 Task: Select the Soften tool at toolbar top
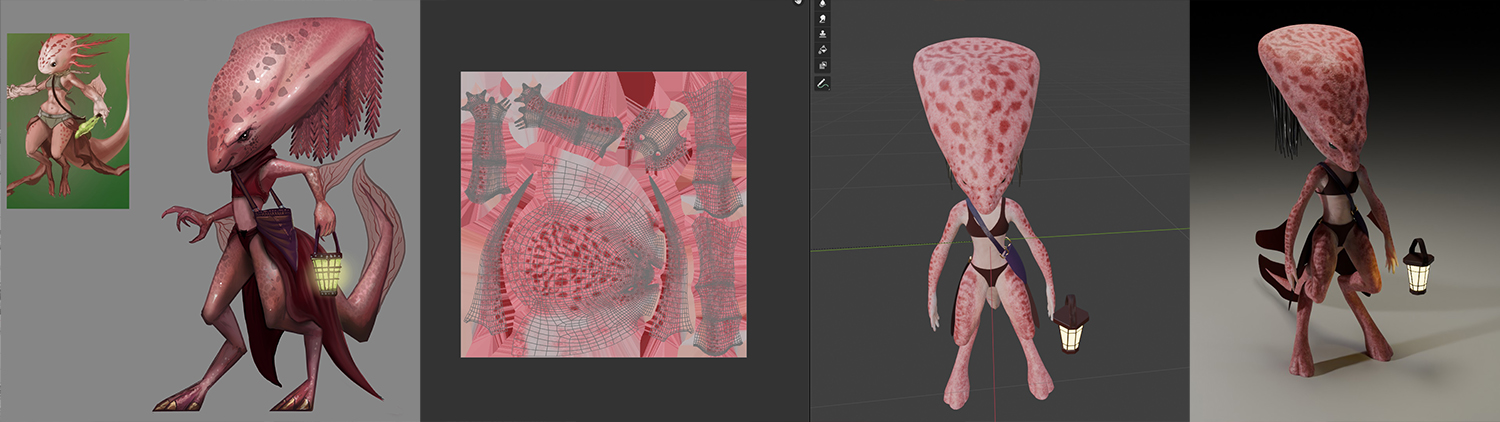point(822,4)
